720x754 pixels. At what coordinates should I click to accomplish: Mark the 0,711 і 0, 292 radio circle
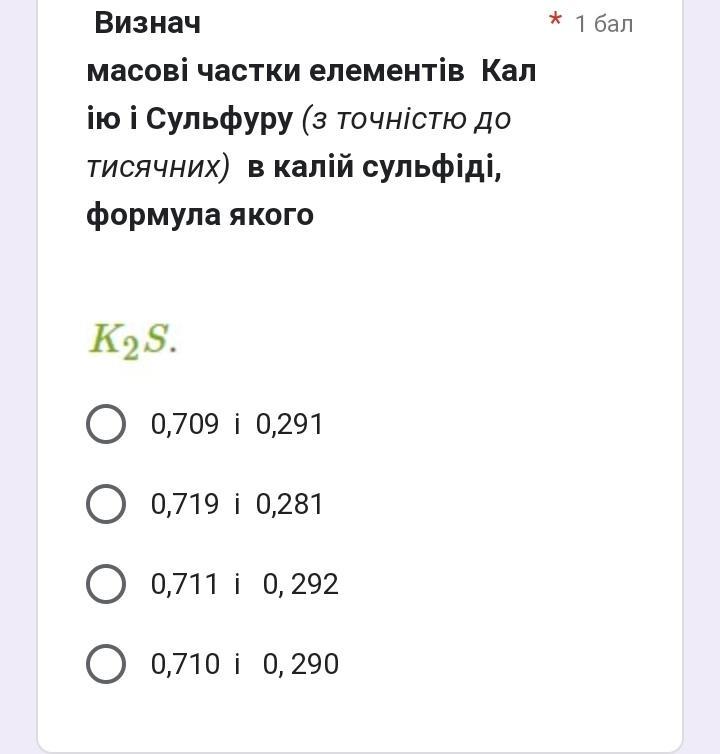click(106, 584)
